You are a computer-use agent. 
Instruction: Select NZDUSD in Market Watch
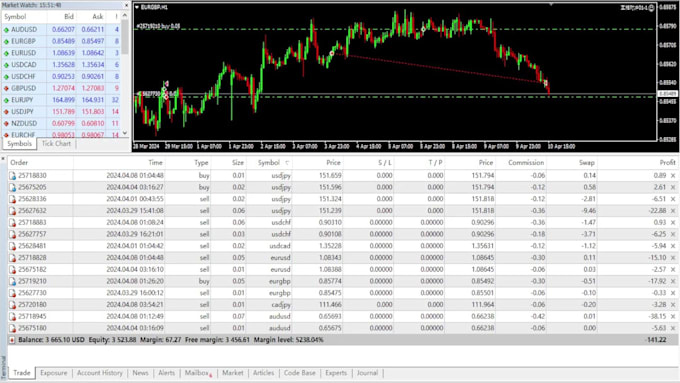(x=61, y=123)
